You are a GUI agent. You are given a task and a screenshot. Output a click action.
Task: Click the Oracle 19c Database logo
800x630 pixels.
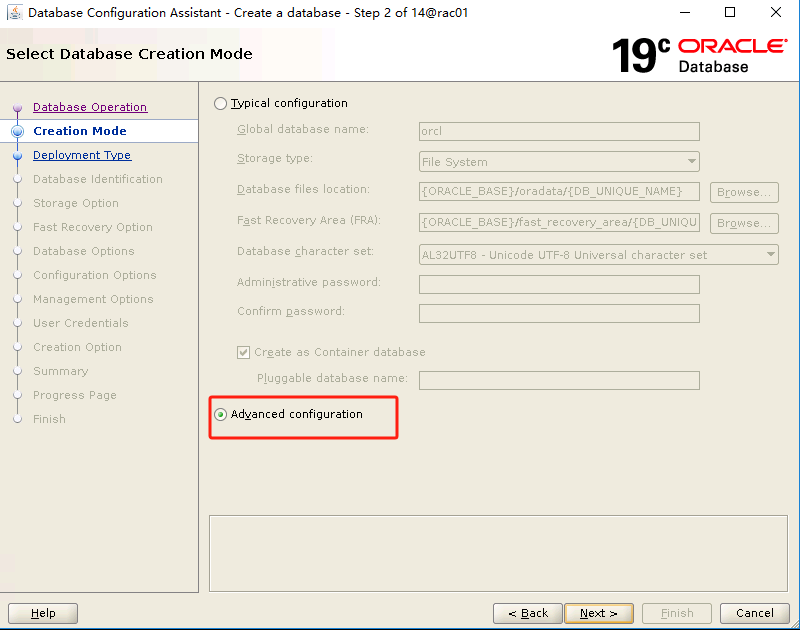699,56
